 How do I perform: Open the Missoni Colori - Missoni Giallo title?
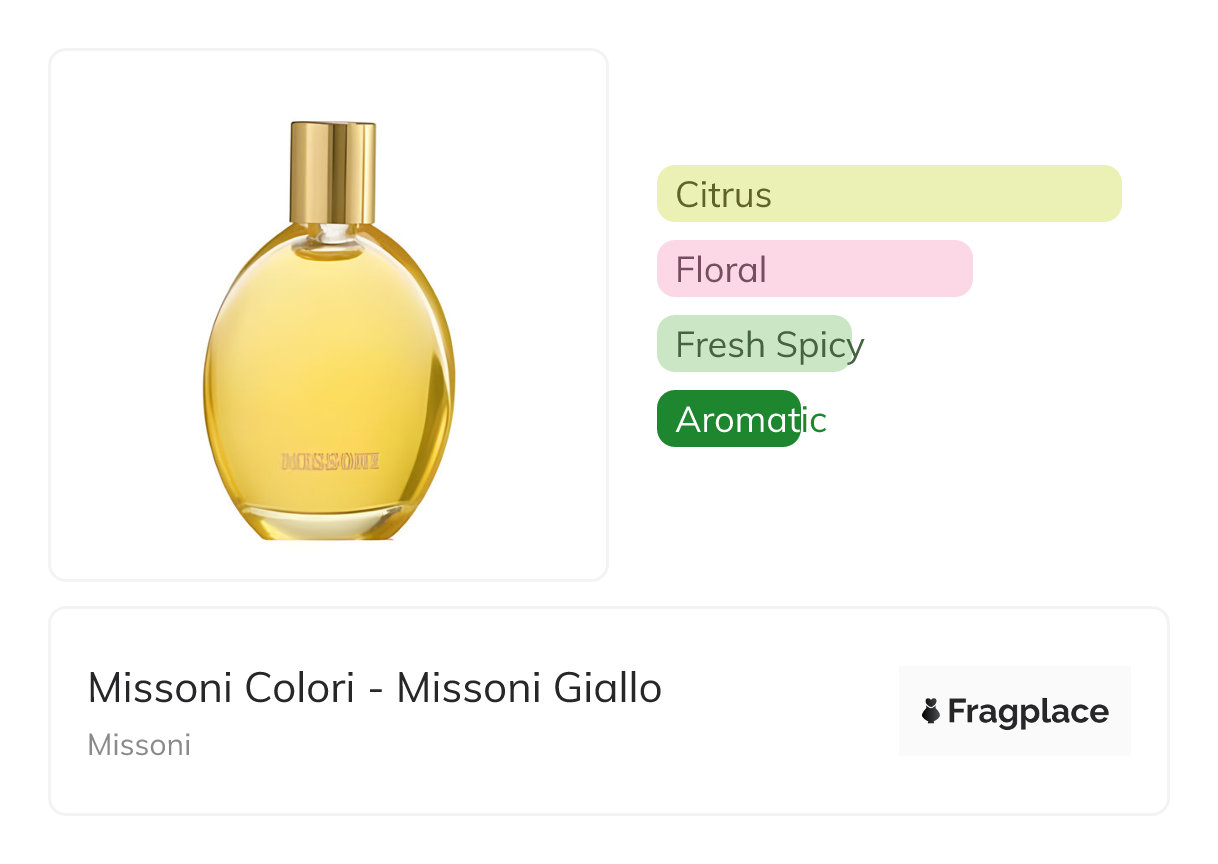(x=374, y=688)
